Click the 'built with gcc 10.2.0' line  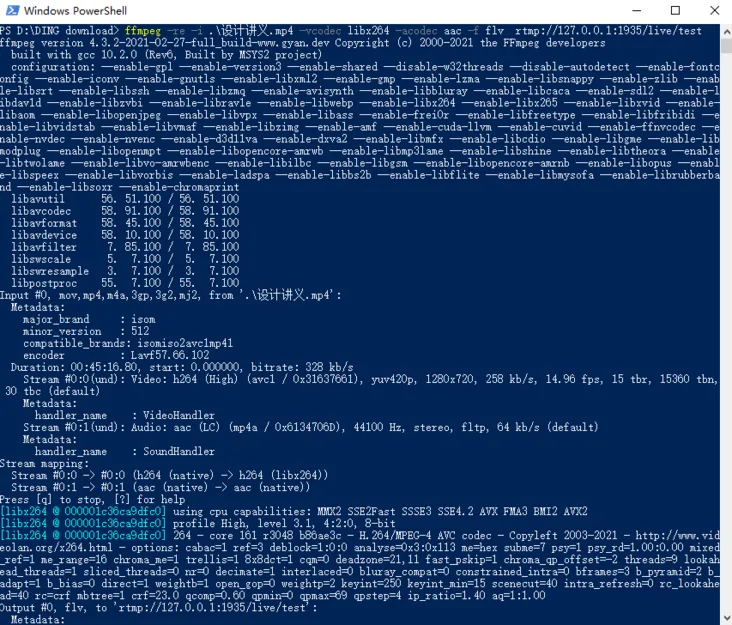click(167, 55)
